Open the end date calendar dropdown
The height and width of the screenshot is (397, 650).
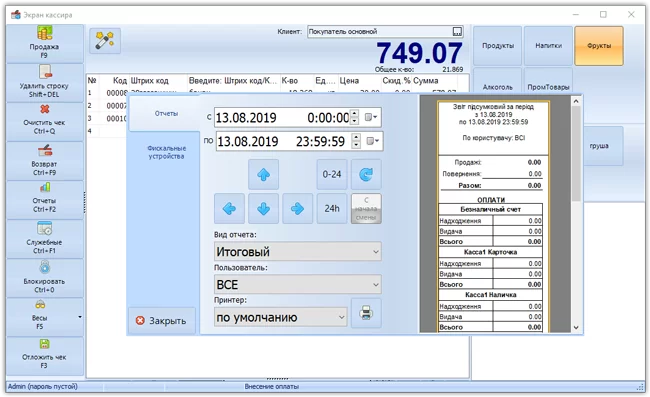[372, 141]
